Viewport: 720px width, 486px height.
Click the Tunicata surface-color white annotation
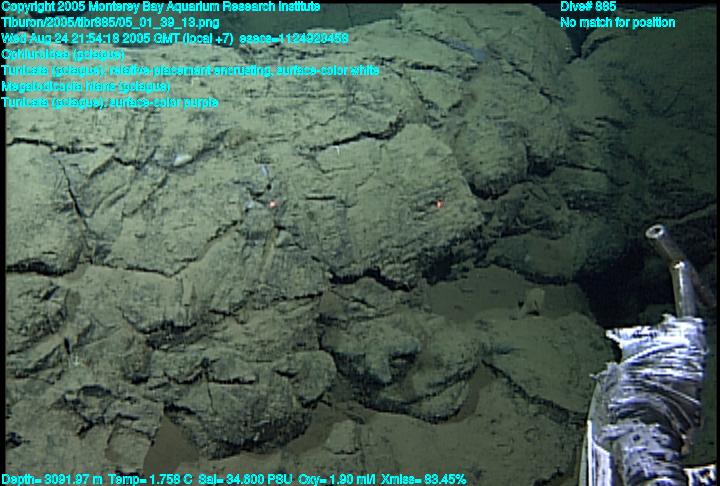(190, 70)
